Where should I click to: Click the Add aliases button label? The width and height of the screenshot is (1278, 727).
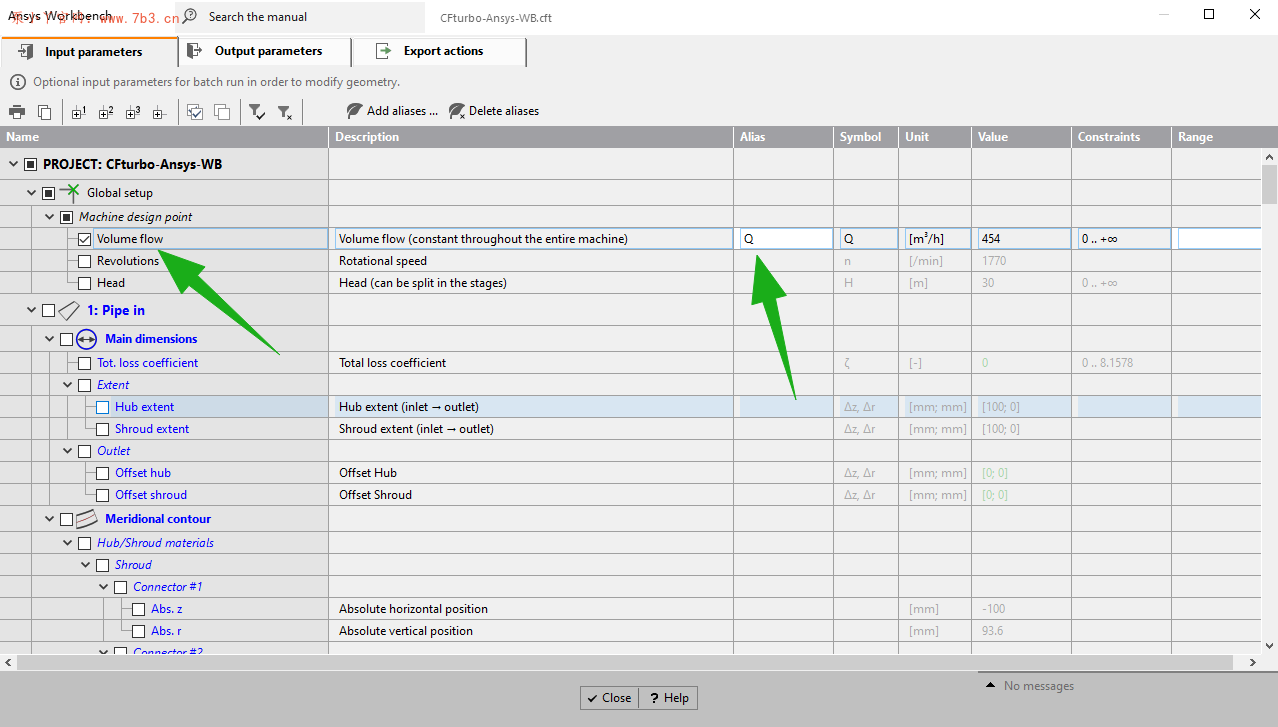[403, 111]
